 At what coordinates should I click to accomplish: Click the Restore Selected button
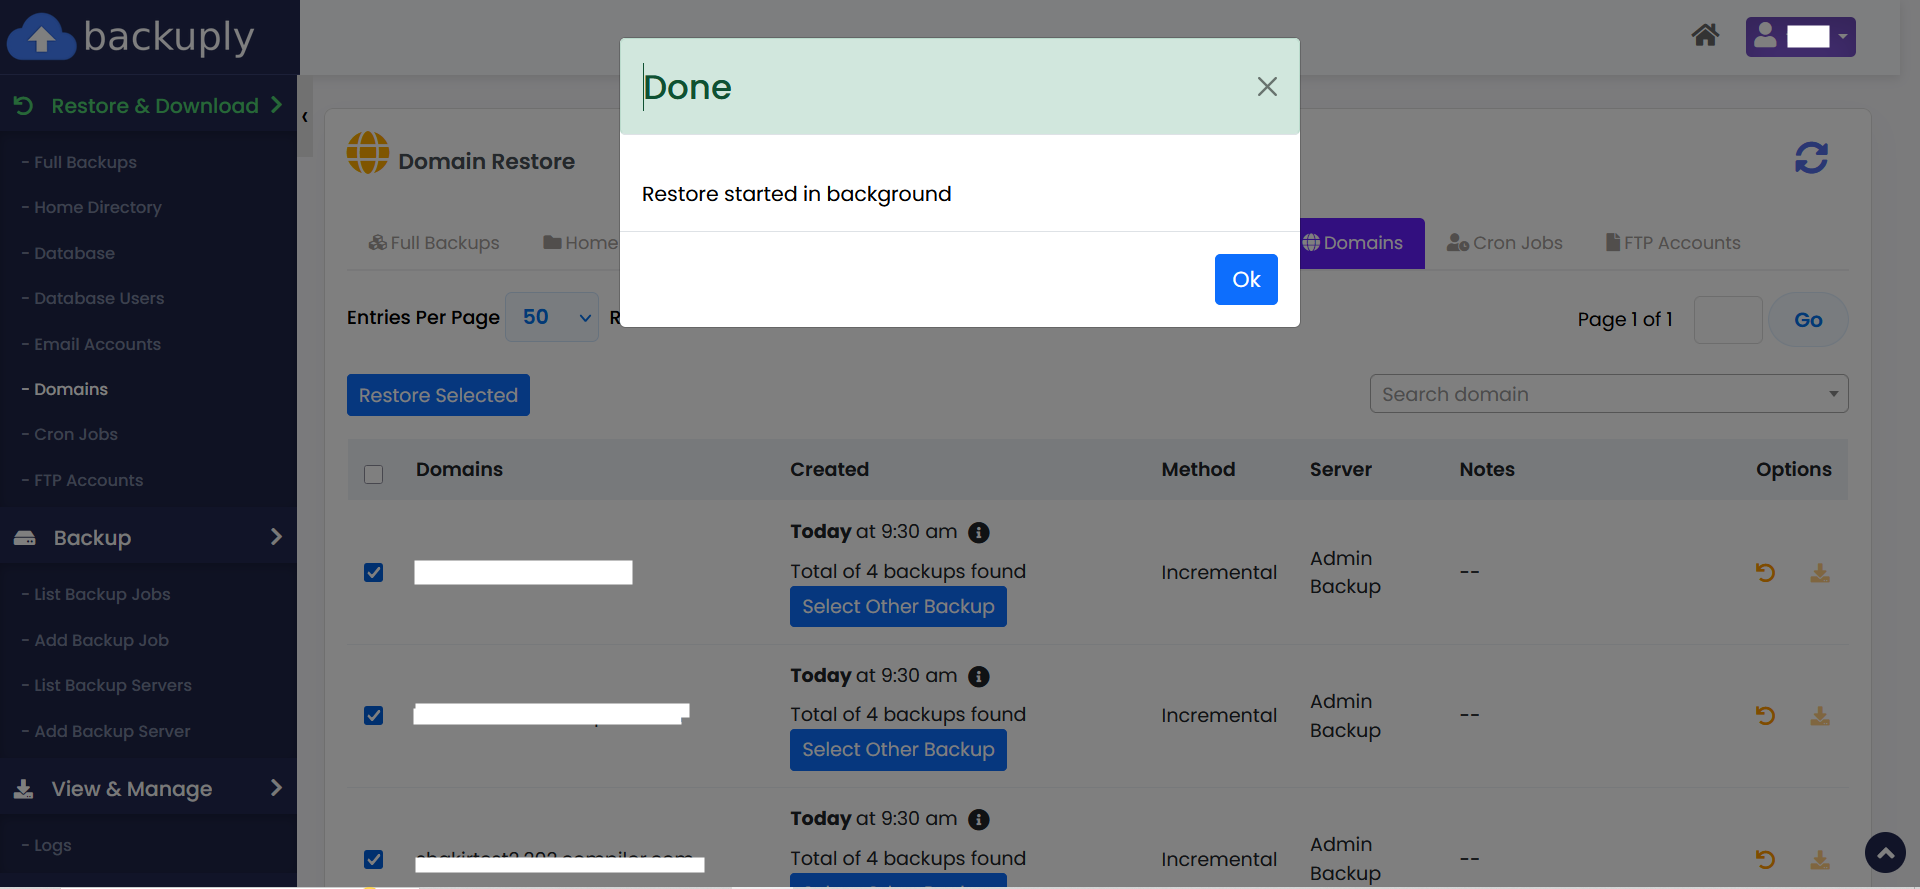pos(438,395)
